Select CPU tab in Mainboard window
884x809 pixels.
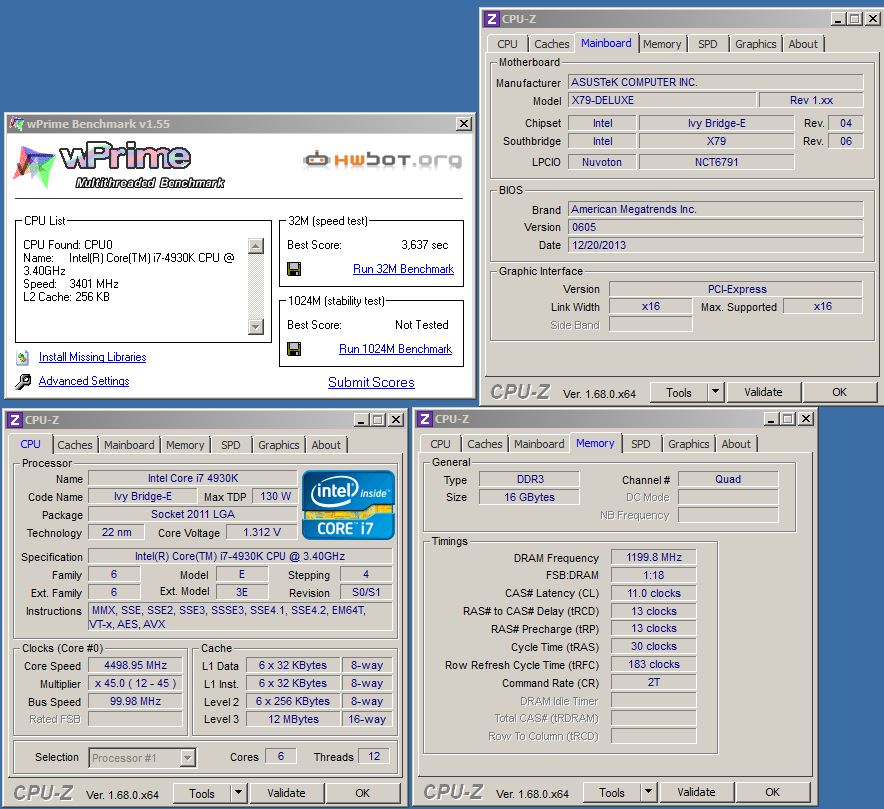[x=507, y=44]
